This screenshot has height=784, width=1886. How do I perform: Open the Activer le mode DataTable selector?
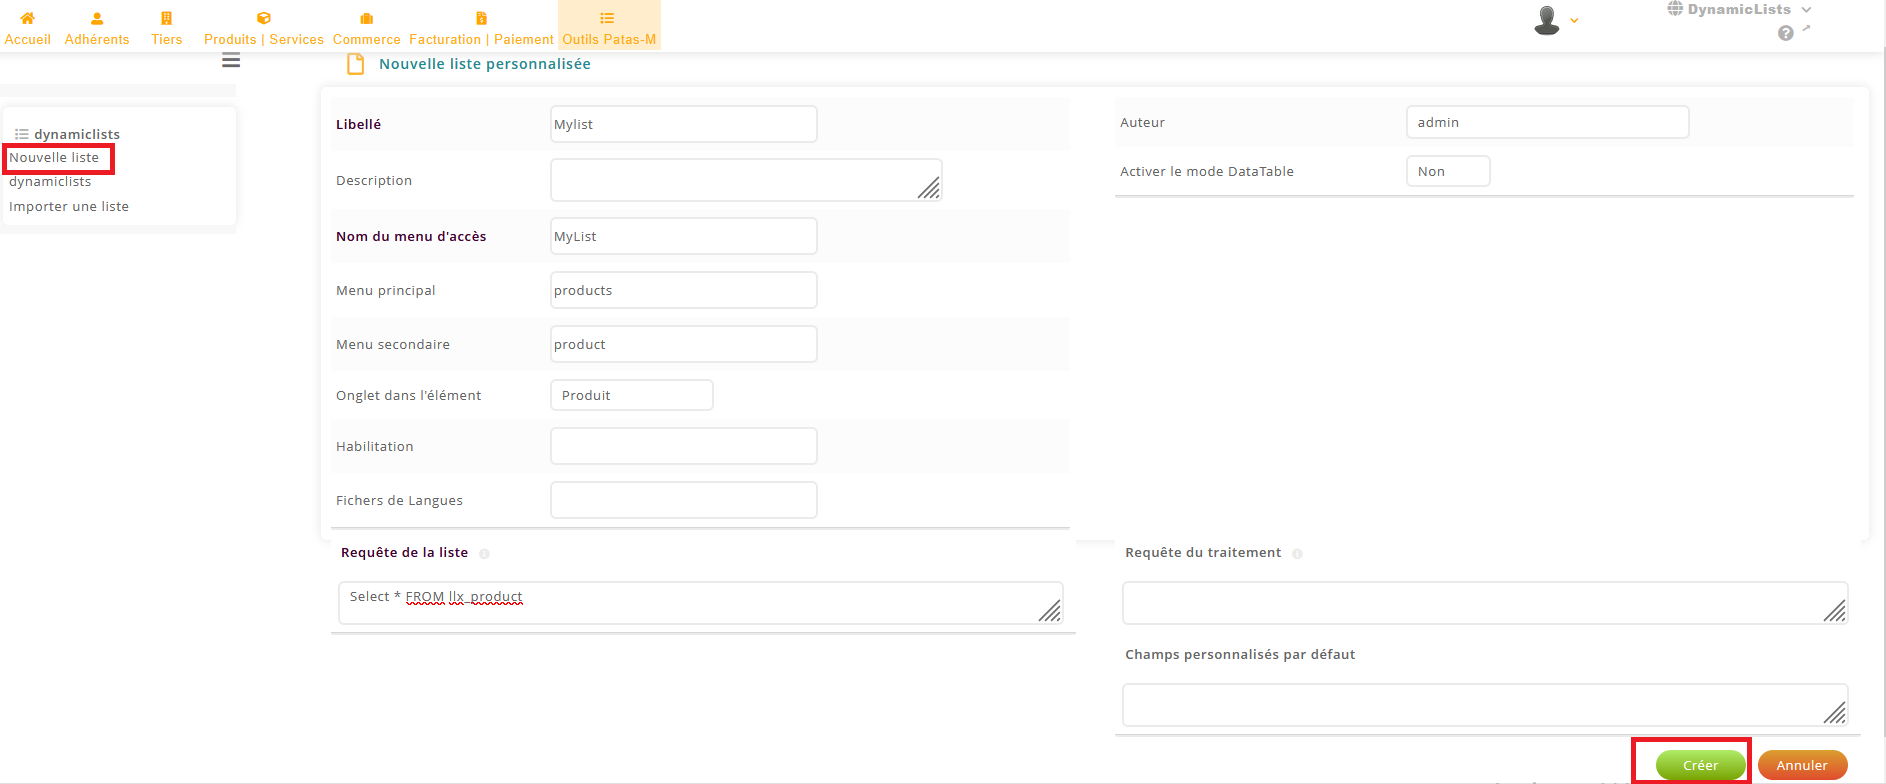(x=1447, y=171)
